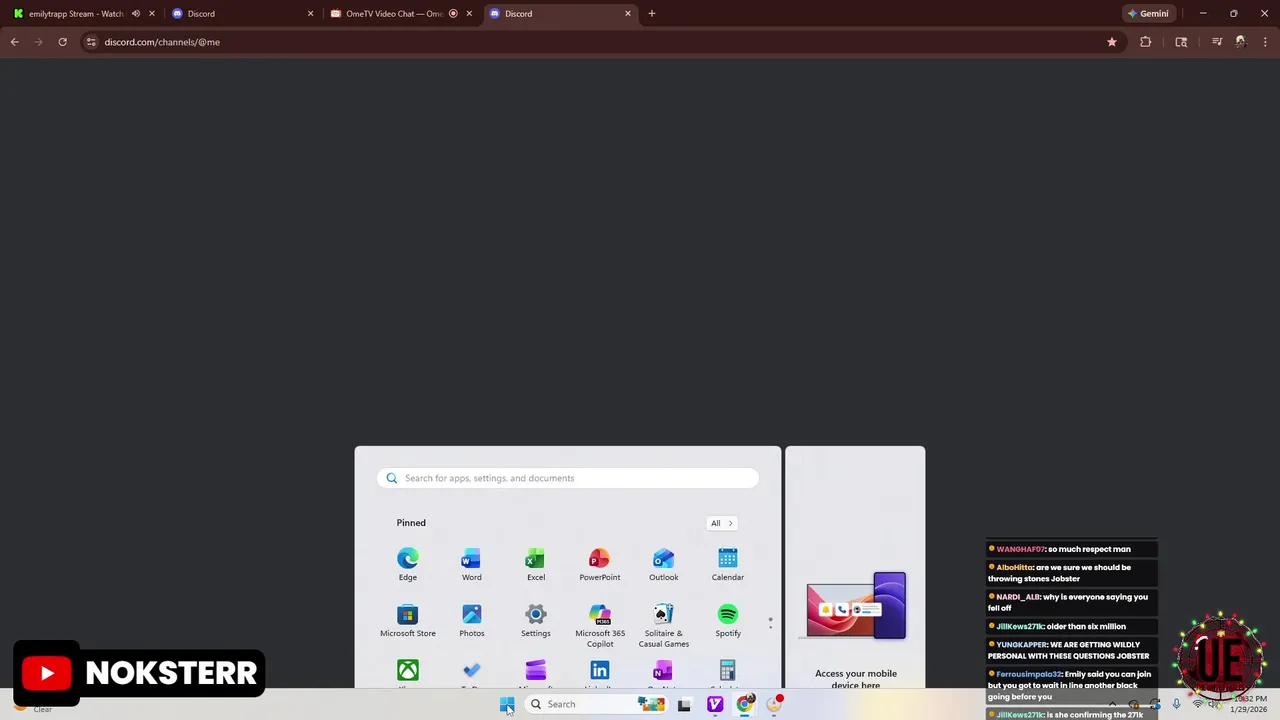Screen dimensions: 1280x720
Task: Start PowerPoint from pinned apps
Action: 599,564
